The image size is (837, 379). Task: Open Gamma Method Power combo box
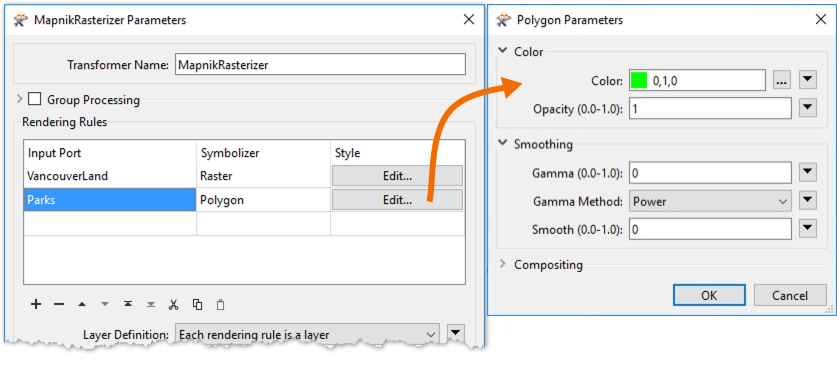pos(710,201)
